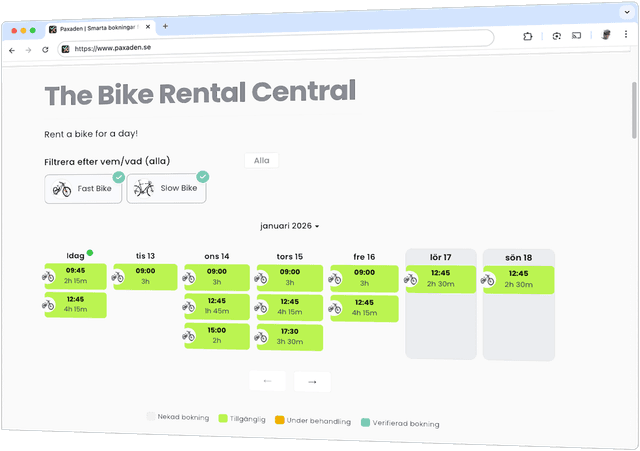Viewport: 640px width, 451px height.
Task: Toggle the Slow Bike filter
Action: click(x=166, y=188)
